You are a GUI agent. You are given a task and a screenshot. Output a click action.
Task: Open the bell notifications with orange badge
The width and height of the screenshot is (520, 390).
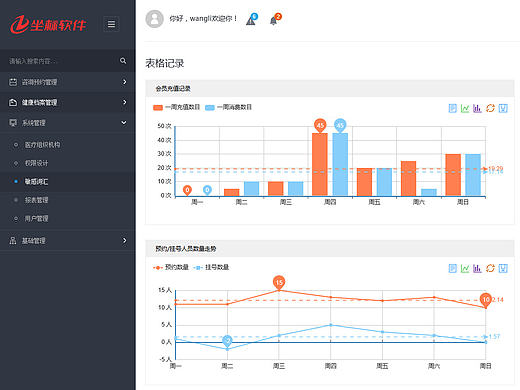click(275, 19)
